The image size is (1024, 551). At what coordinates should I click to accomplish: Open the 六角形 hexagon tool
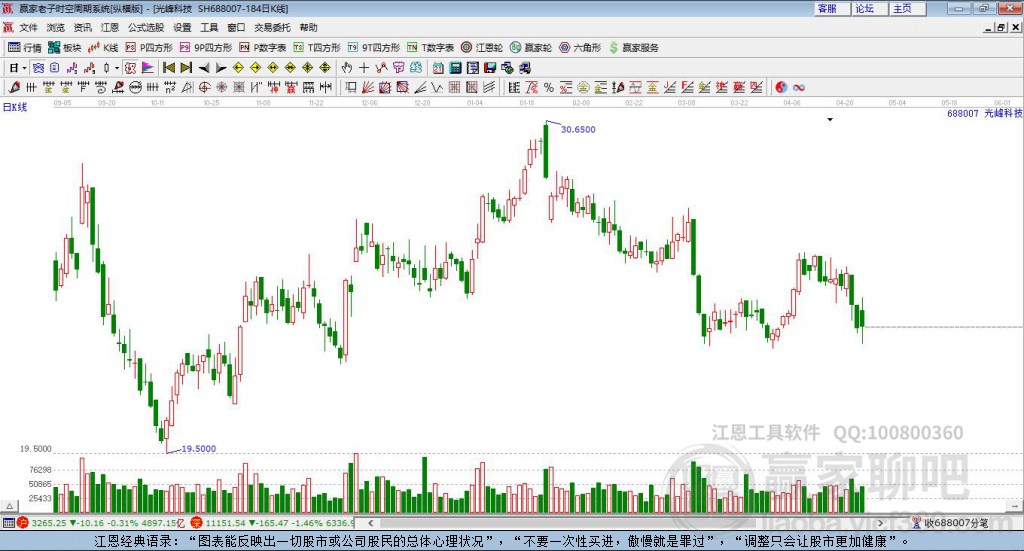click(580, 48)
